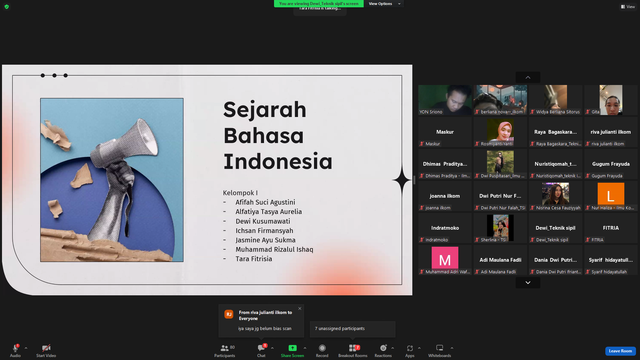Select YON Sriono video tile
The image size is (640, 360).
click(x=445, y=100)
